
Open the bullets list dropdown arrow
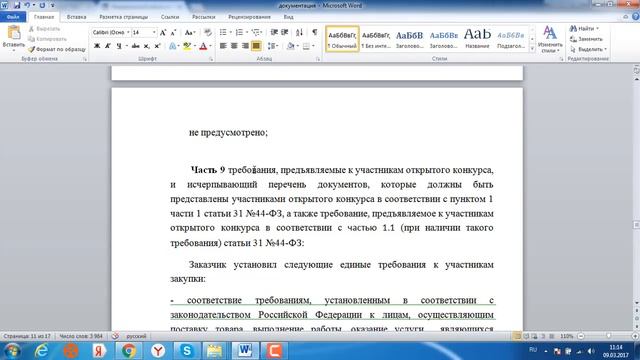(x=230, y=32)
